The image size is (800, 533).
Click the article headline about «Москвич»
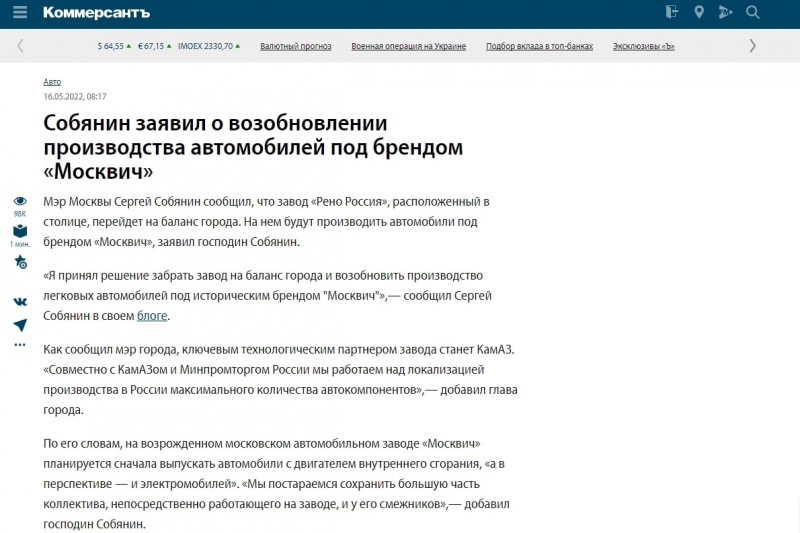(253, 147)
